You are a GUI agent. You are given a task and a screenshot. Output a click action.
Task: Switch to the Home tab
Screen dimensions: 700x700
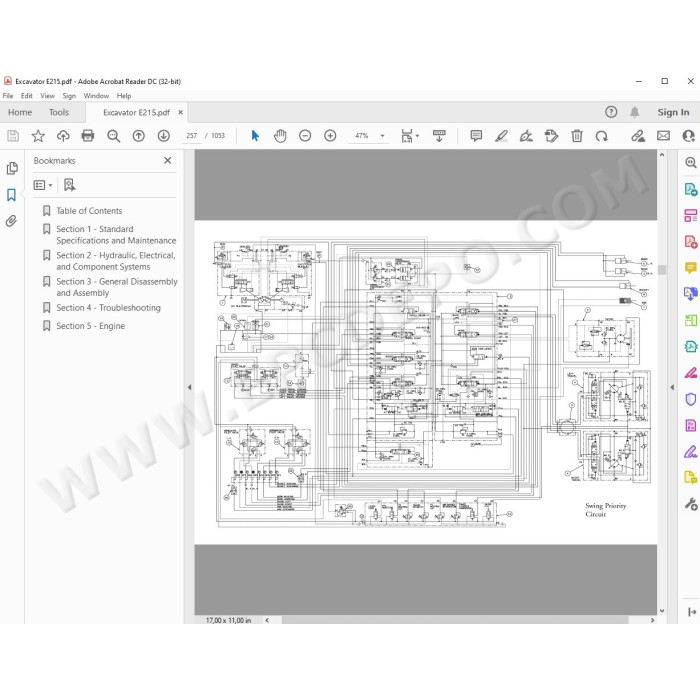[20, 112]
